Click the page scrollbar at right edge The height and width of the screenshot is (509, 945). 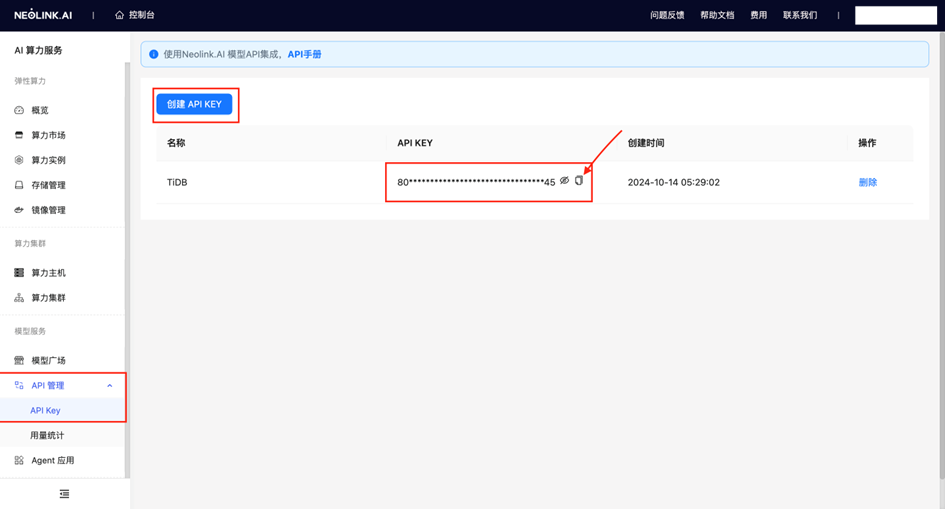point(942,256)
